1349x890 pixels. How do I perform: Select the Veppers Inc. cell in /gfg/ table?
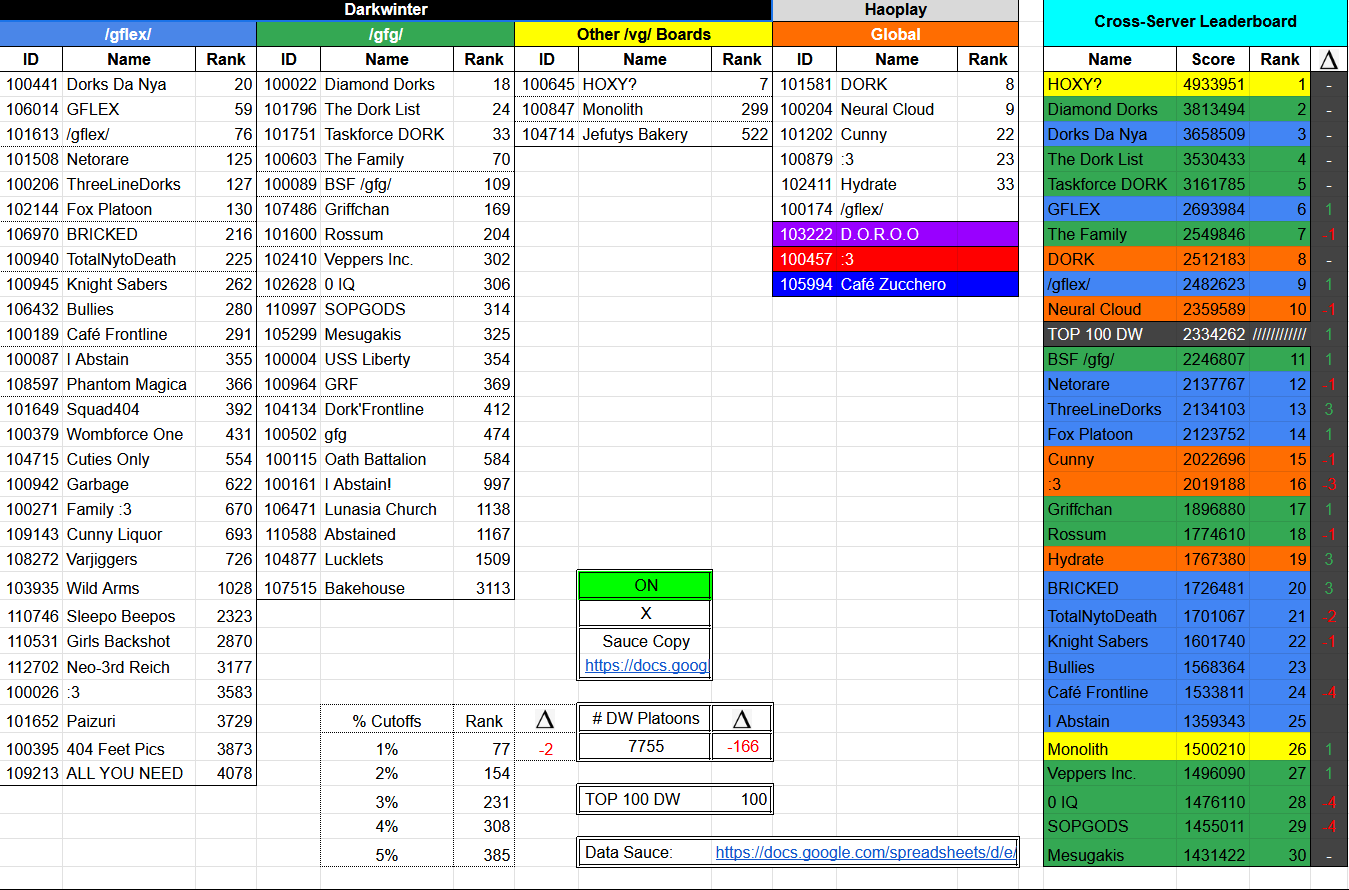(x=386, y=259)
